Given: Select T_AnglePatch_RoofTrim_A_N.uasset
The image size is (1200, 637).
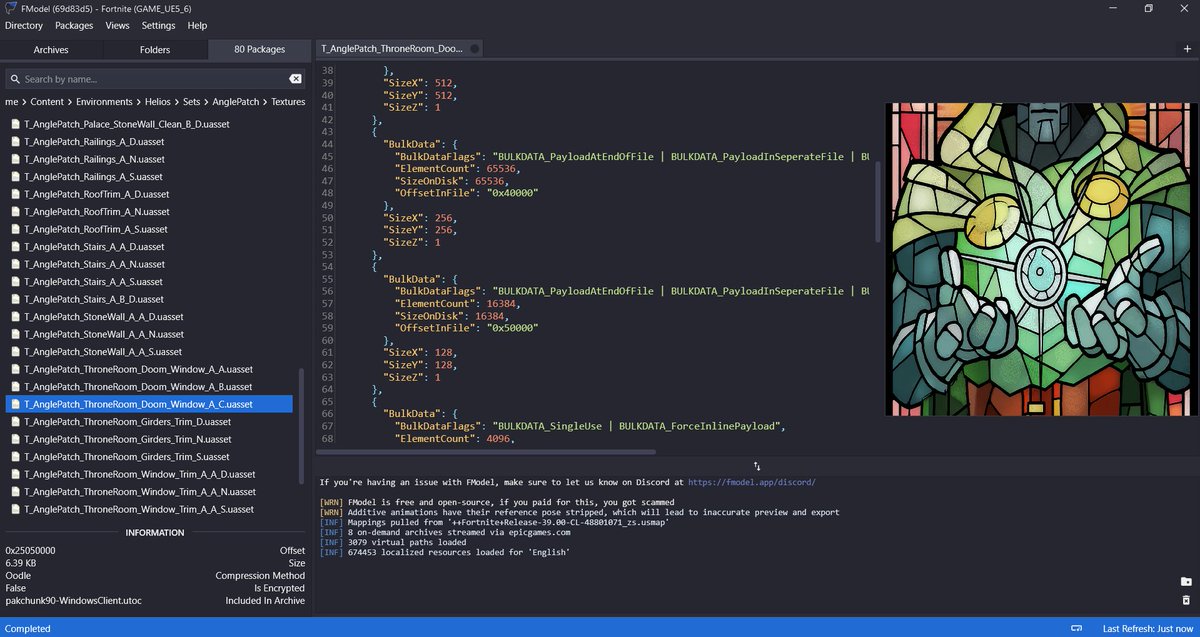Looking at the screenshot, I should (150, 212).
